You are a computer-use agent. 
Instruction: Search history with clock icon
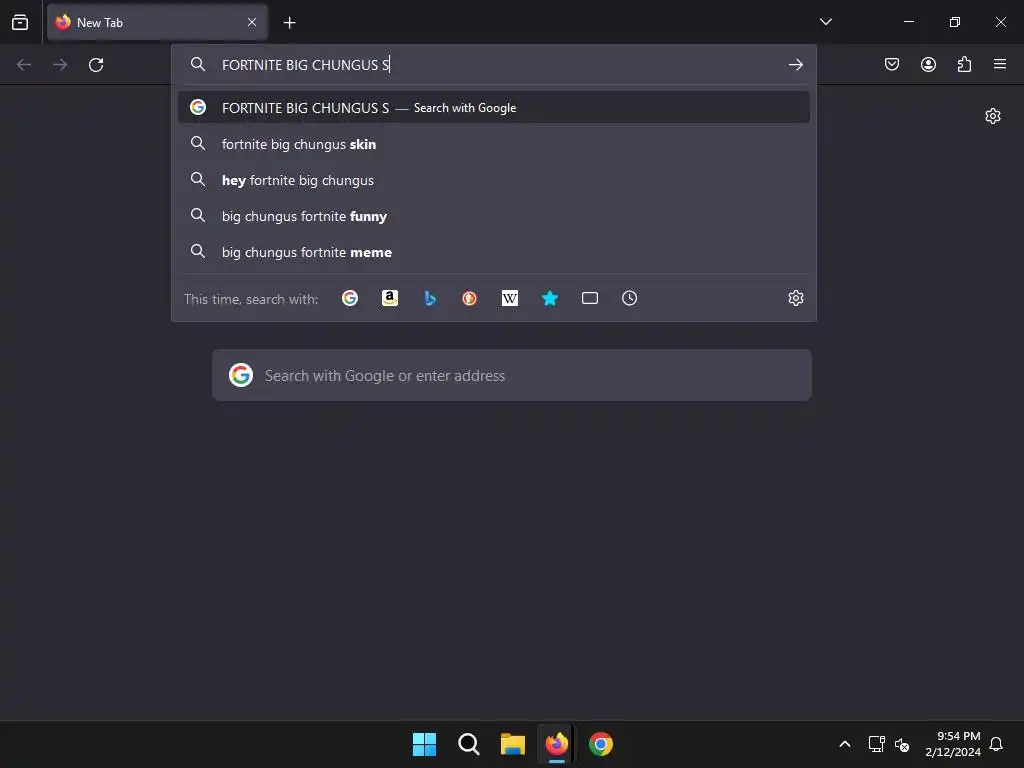click(630, 298)
